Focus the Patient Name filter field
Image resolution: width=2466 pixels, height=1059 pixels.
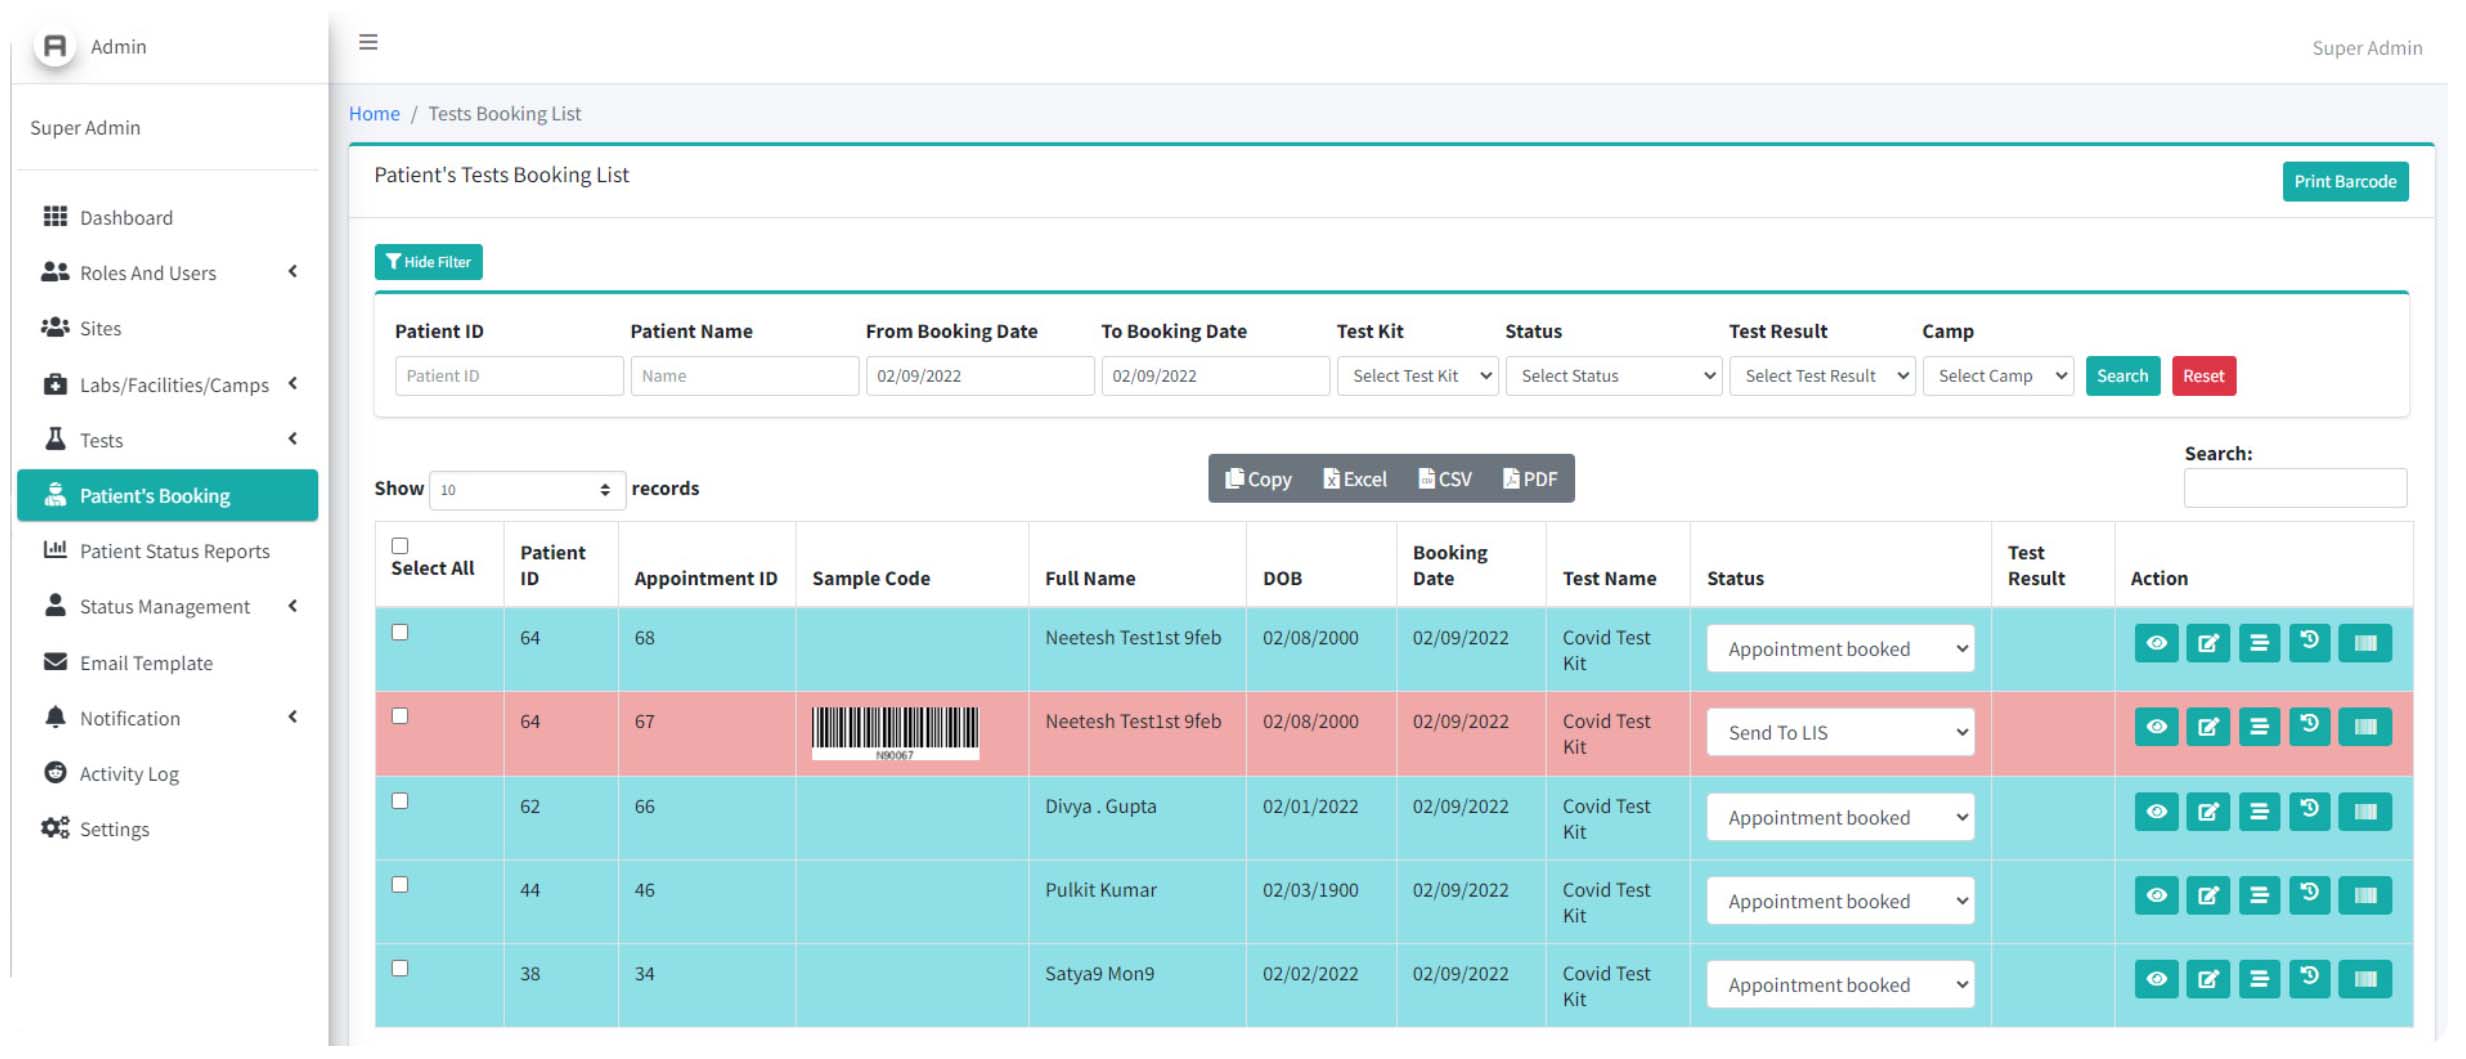pyautogui.click(x=744, y=376)
